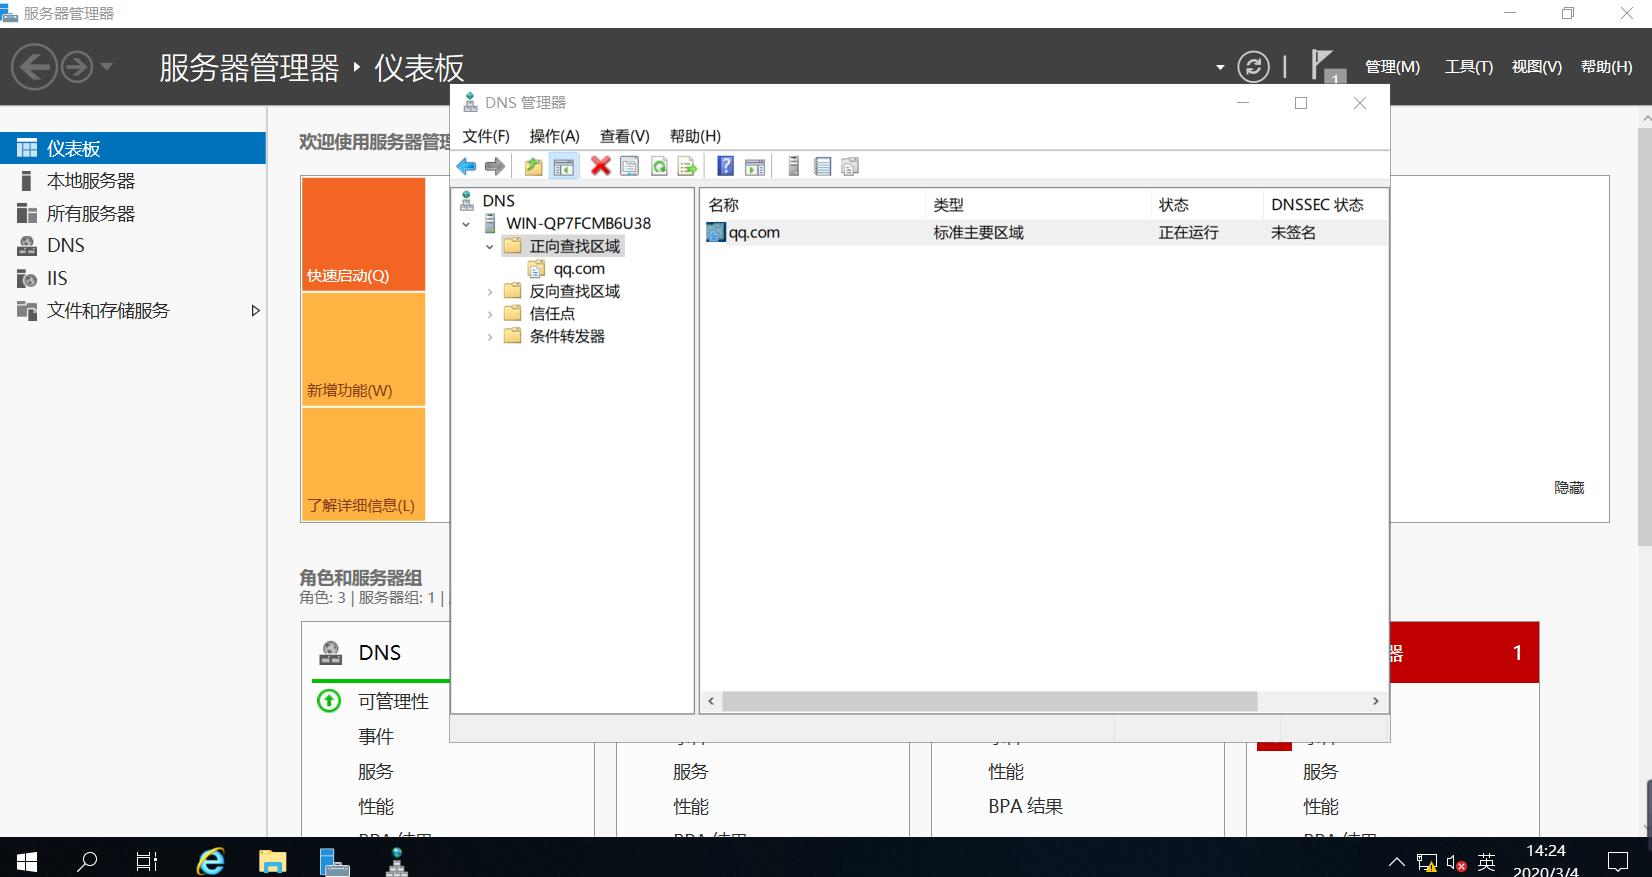Click the blue Back arrow in DNS Manager
The width and height of the screenshot is (1652, 877).
click(x=466, y=166)
